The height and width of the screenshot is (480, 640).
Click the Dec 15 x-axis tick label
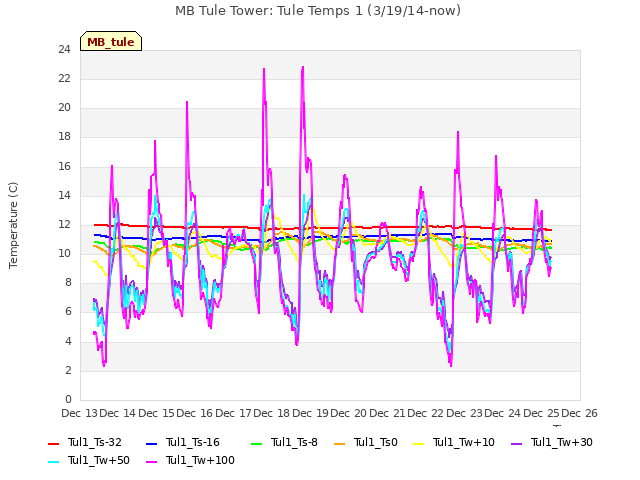tap(156, 413)
